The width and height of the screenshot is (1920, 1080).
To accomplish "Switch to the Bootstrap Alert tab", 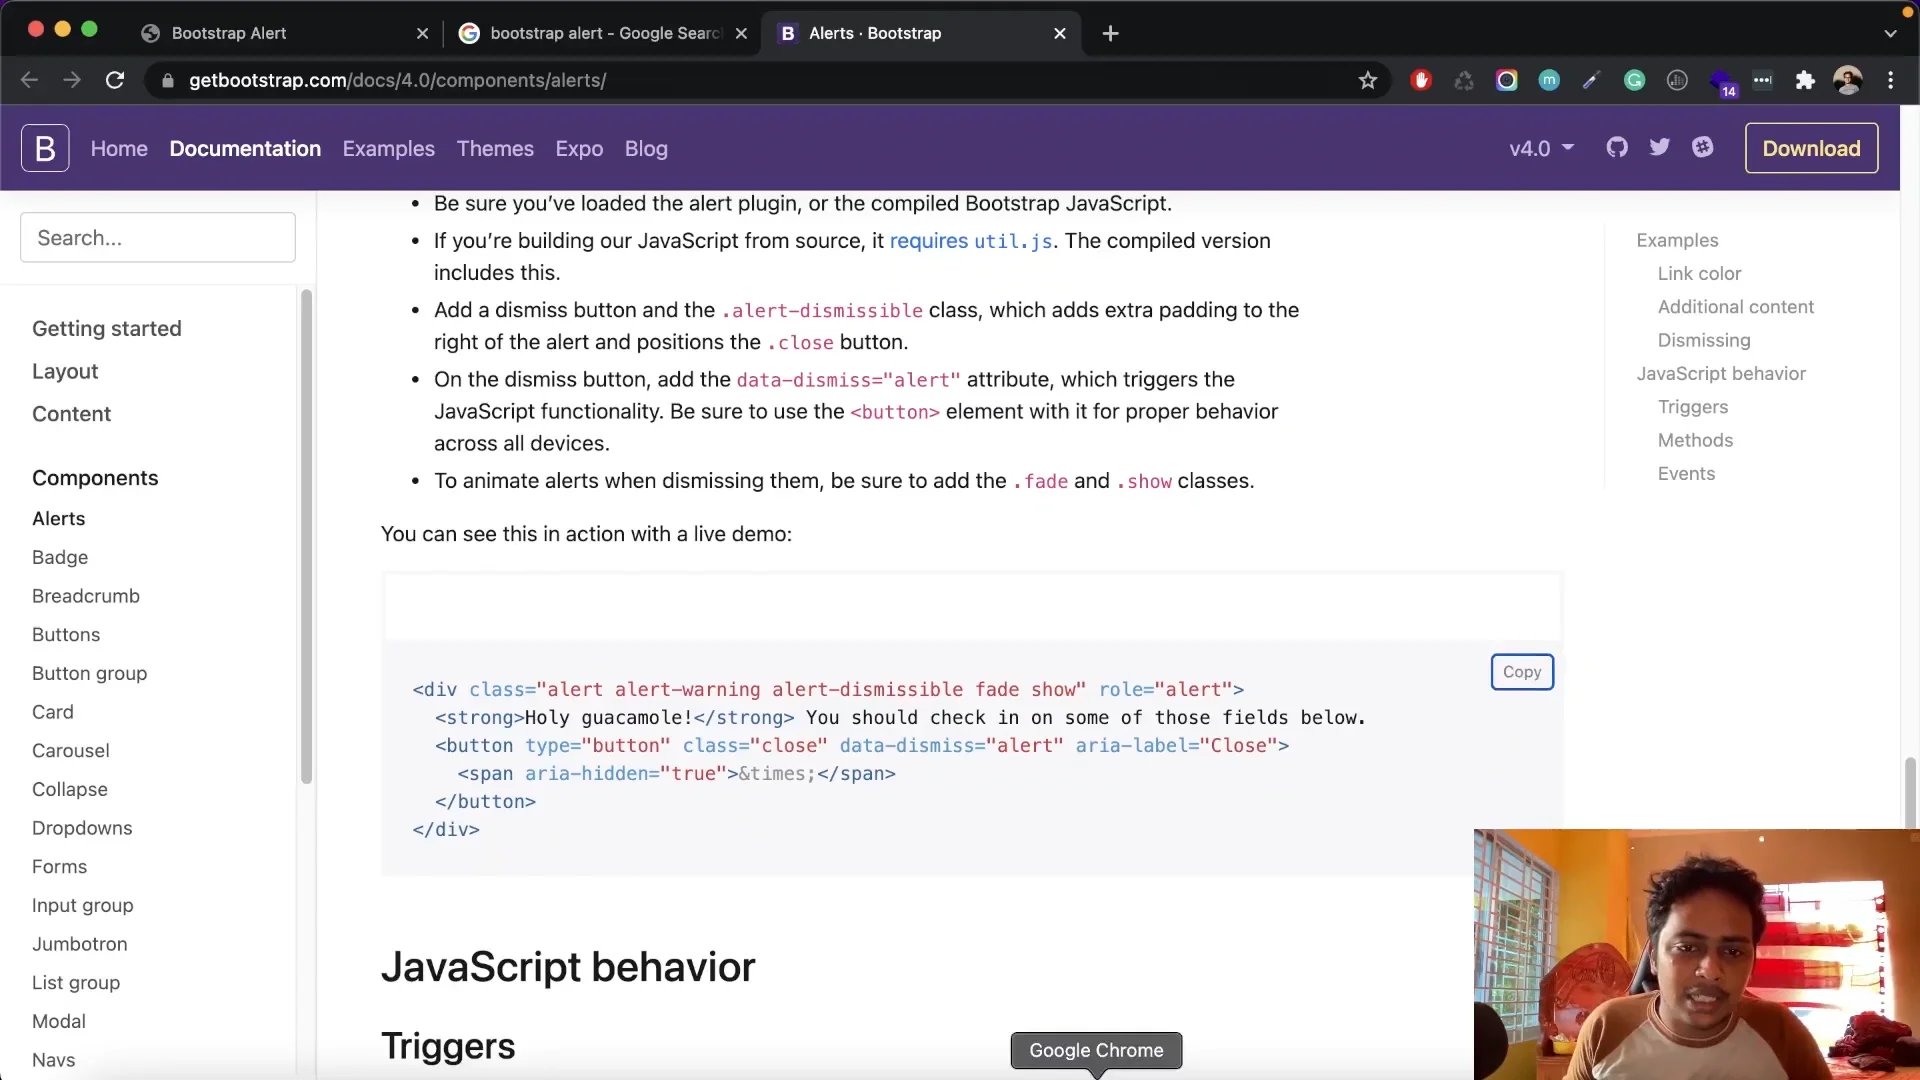I will pos(285,33).
